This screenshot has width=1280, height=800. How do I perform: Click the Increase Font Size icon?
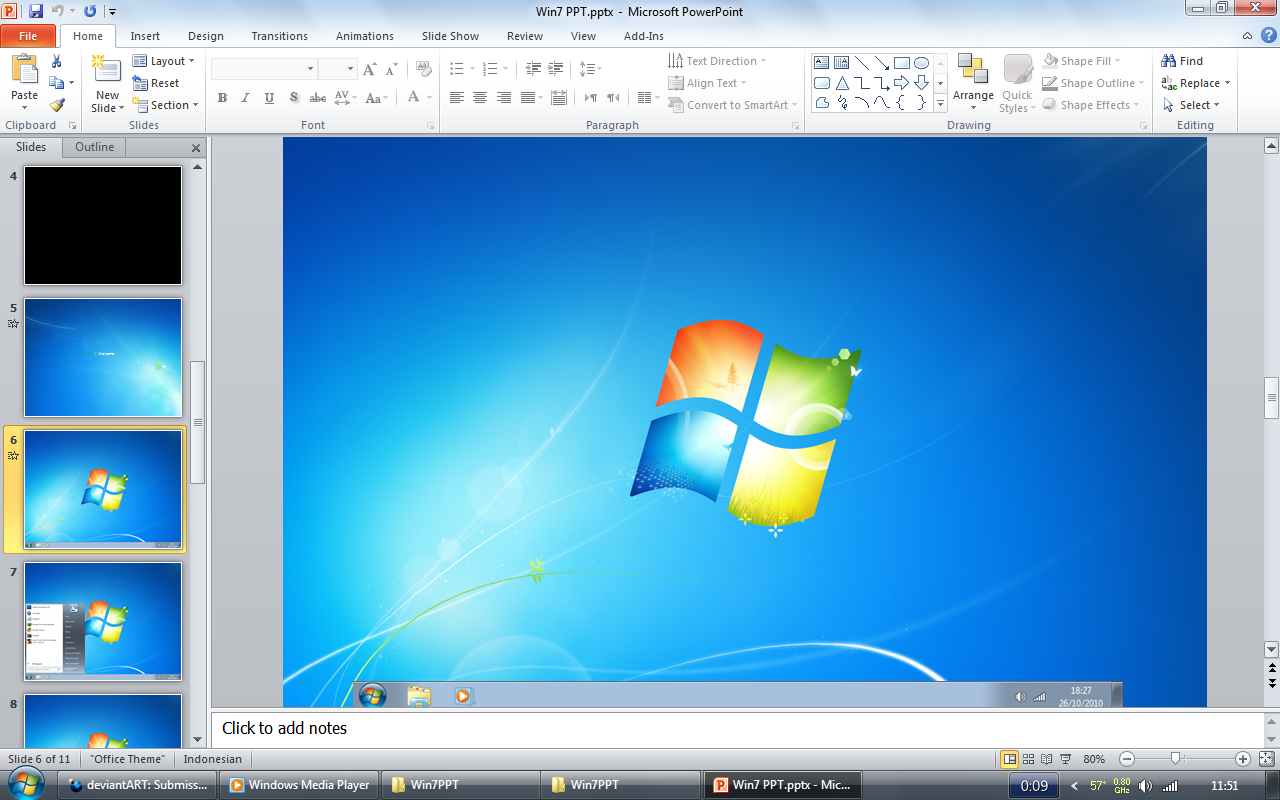pos(370,69)
